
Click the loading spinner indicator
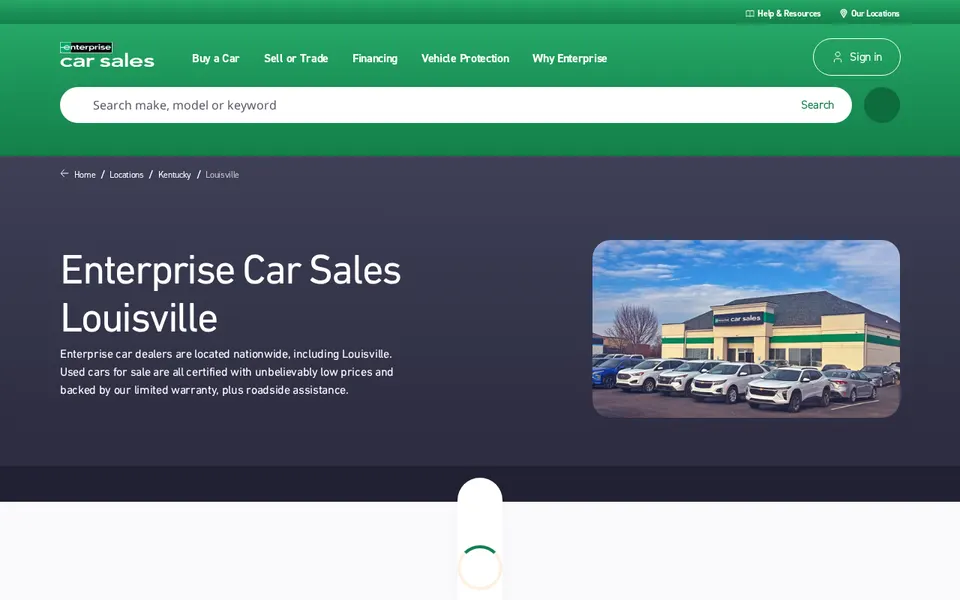tap(480, 567)
